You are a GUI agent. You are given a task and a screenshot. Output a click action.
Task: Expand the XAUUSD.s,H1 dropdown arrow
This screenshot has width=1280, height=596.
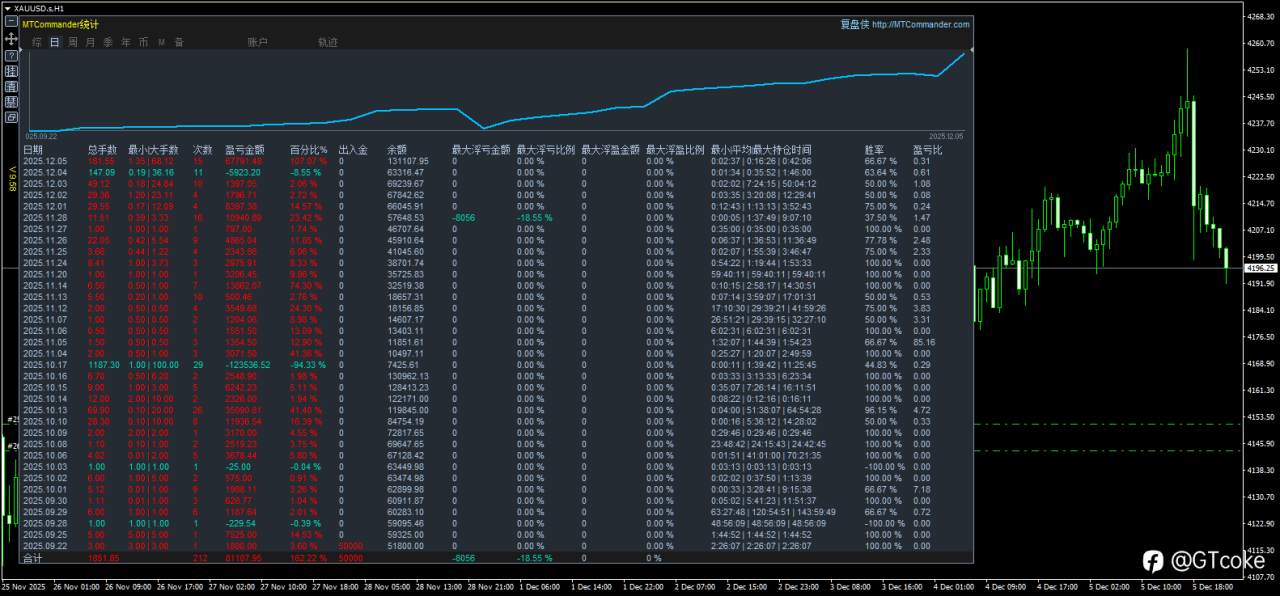click(8, 9)
